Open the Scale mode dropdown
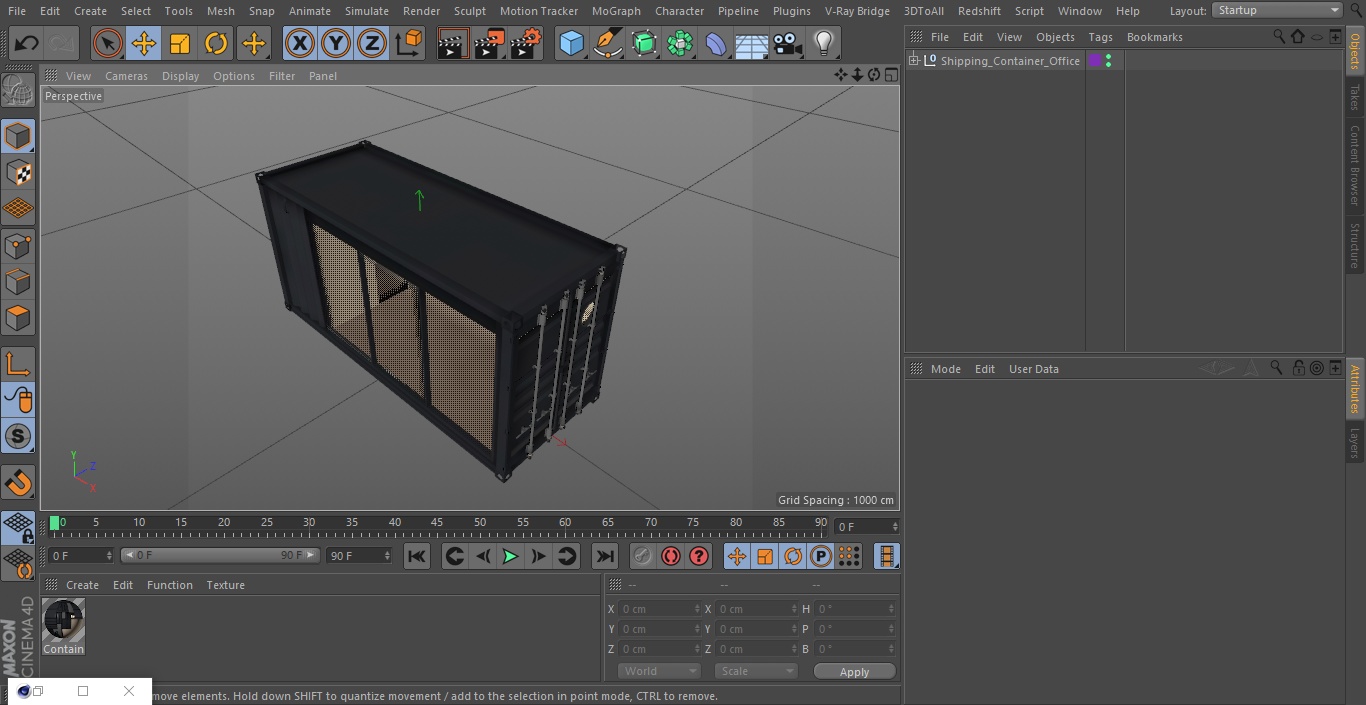This screenshot has width=1366, height=705. tap(756, 672)
